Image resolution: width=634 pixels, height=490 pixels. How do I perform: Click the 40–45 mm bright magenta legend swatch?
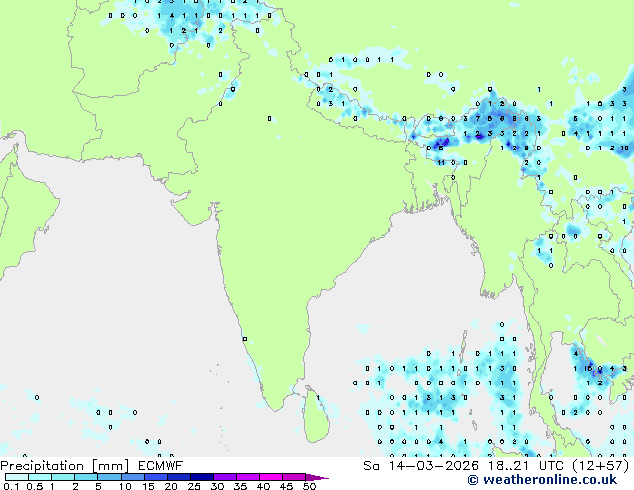click(271, 477)
